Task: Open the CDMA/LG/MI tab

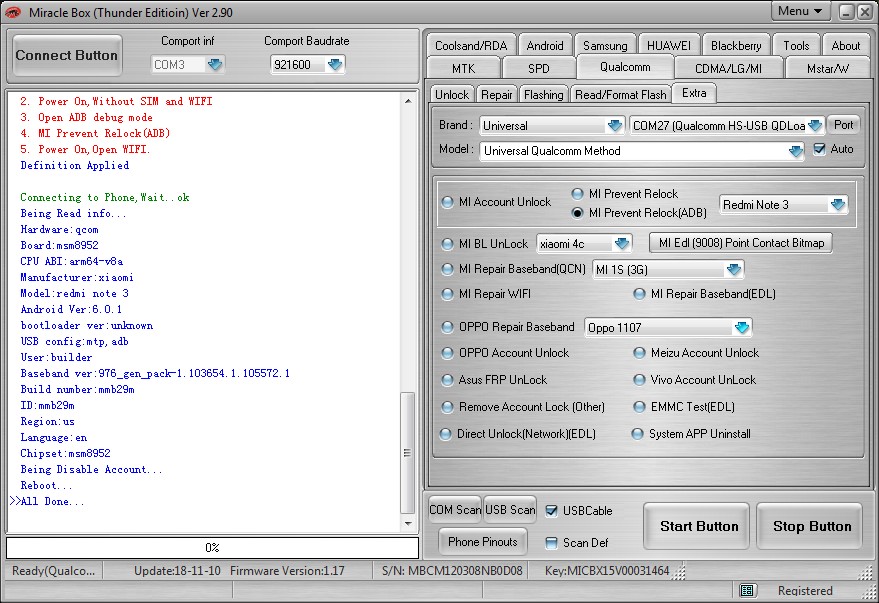Action: tap(728, 68)
